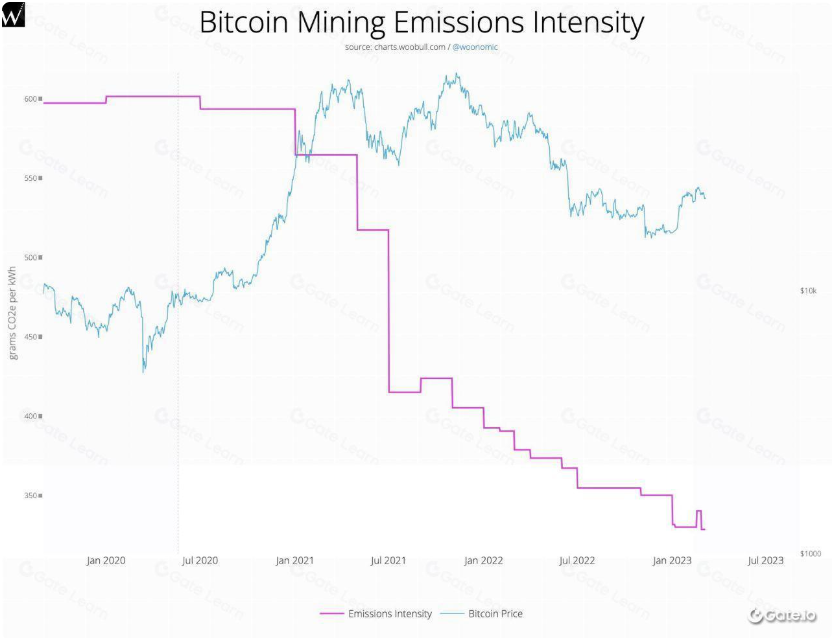833x638 pixels.
Task: Select the Jul 2022 axis label
Action: [x=577, y=560]
